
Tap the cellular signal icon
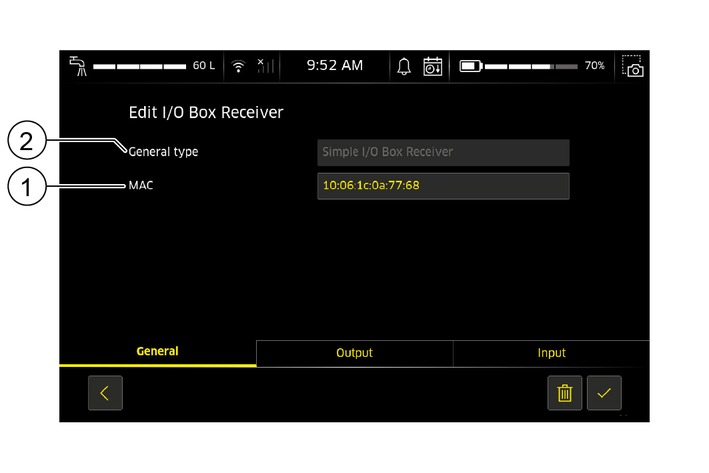[264, 66]
